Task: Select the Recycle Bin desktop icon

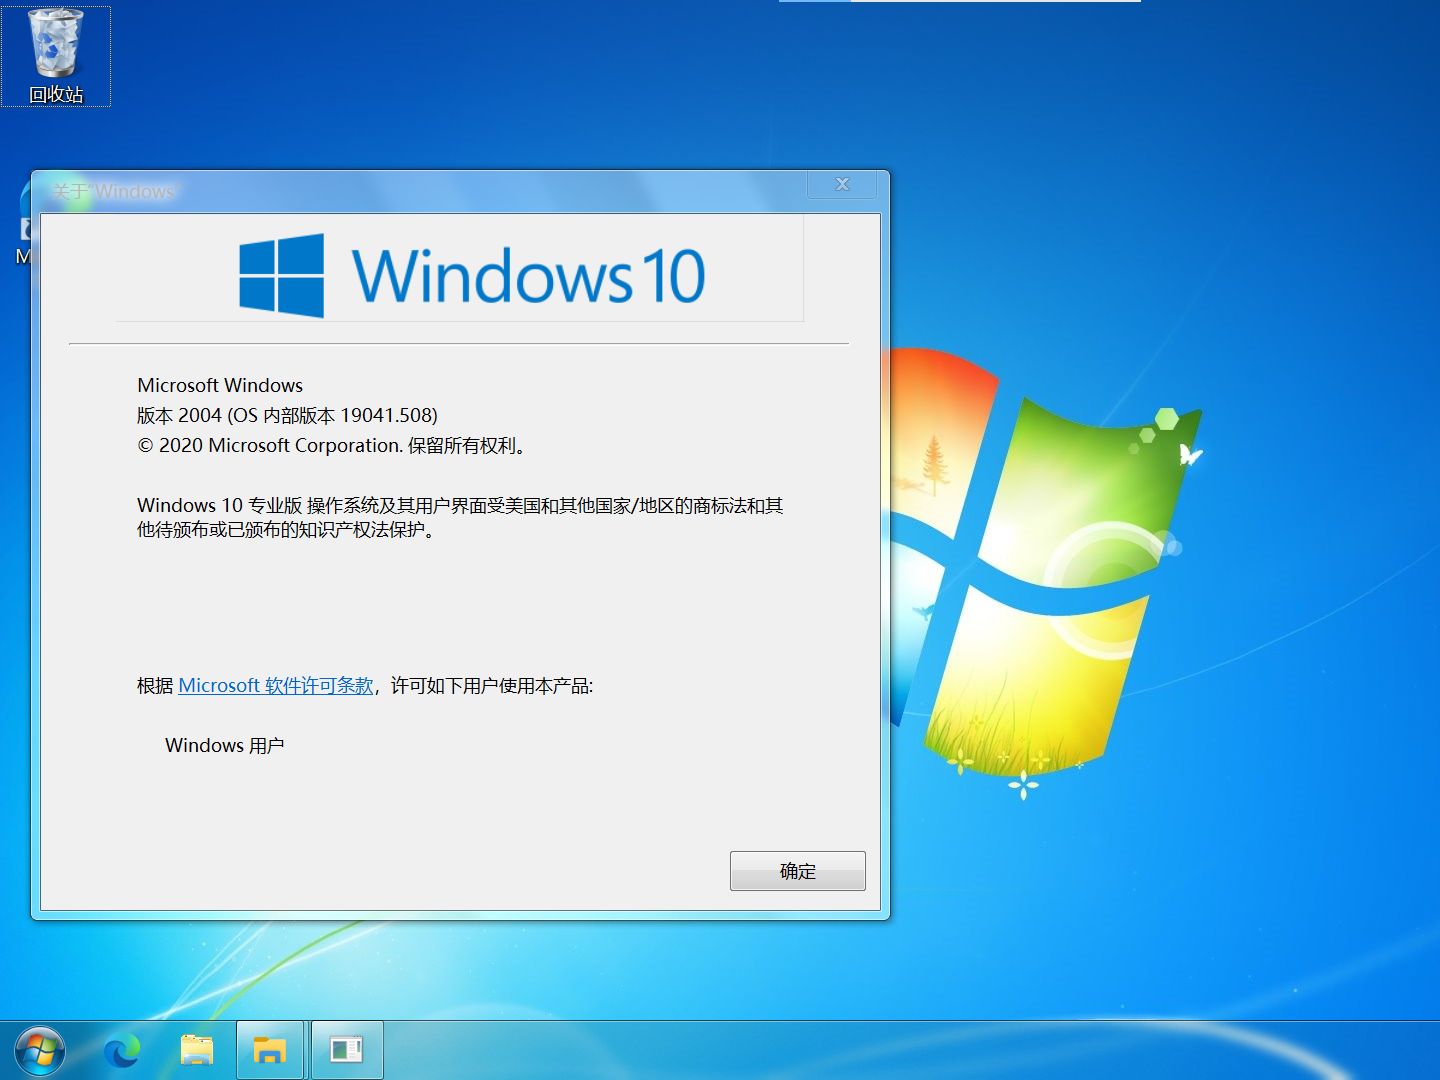Action: tap(56, 56)
